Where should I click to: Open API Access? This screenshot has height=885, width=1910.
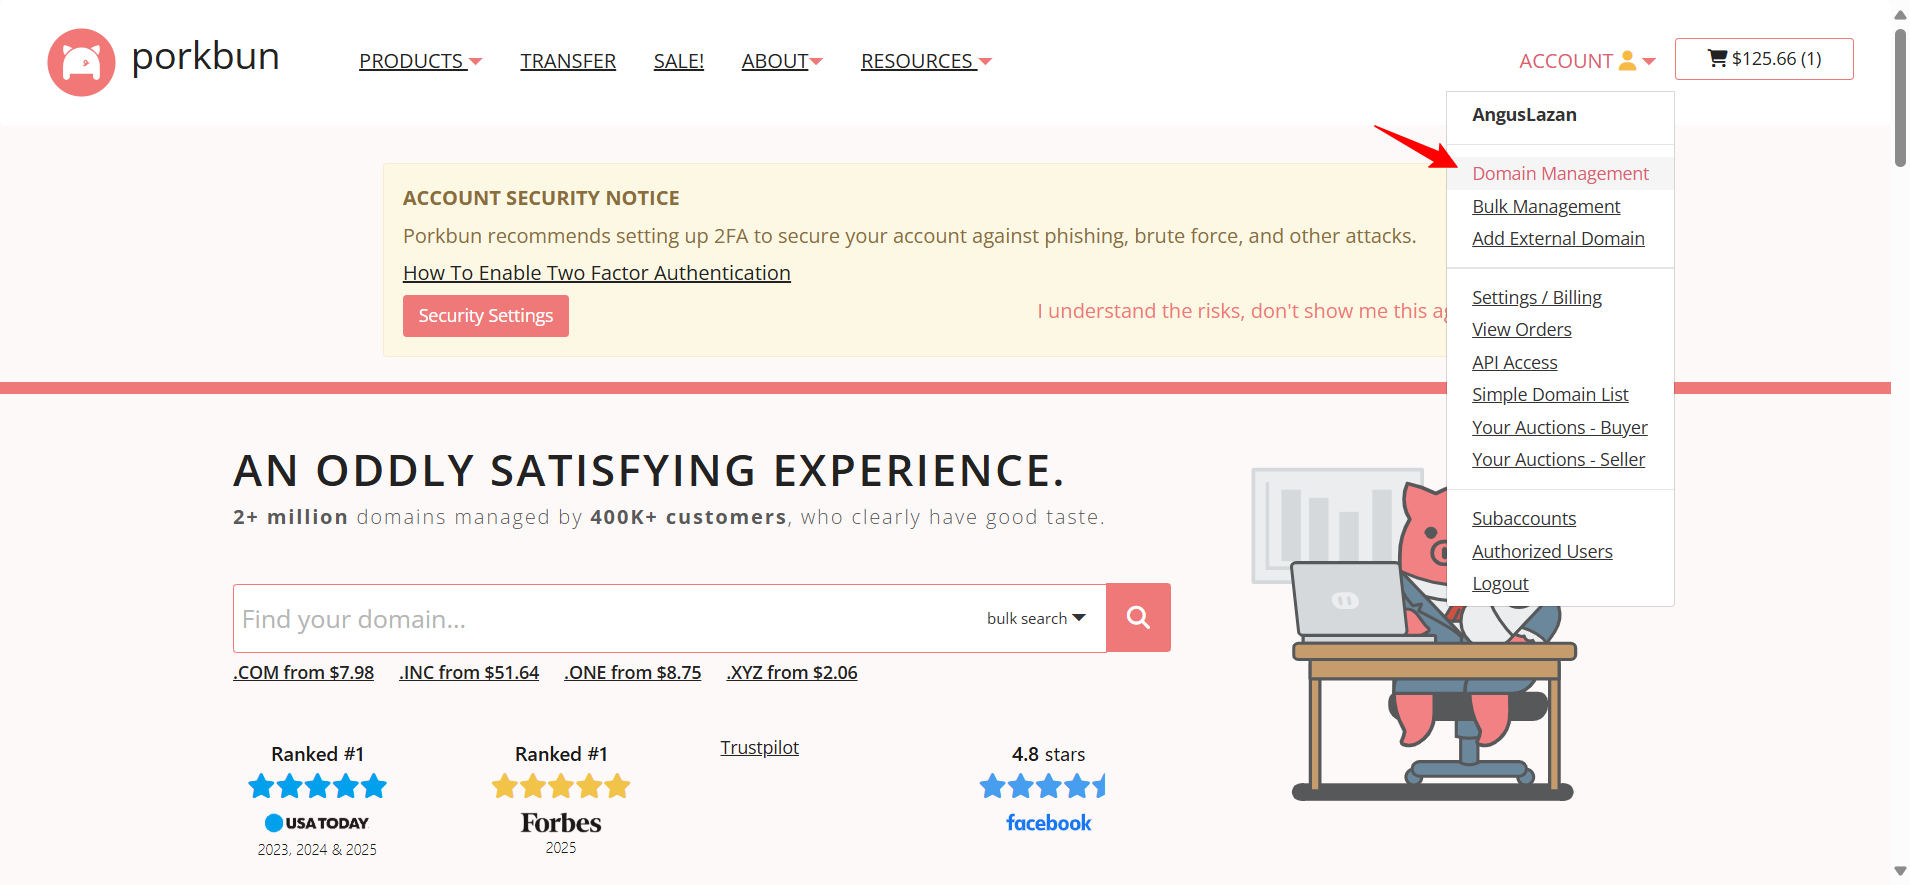[x=1515, y=362]
